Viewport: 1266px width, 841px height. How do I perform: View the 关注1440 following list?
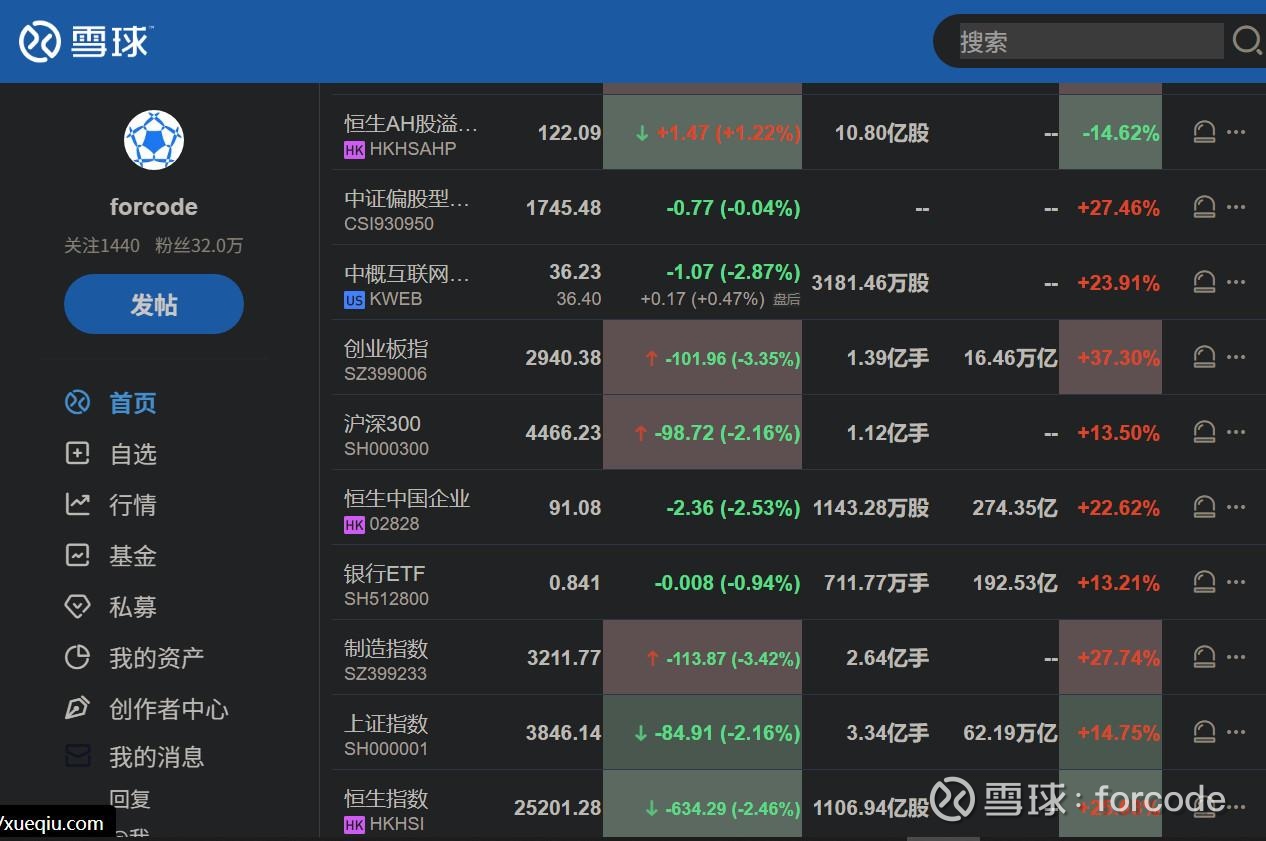[x=102, y=245]
